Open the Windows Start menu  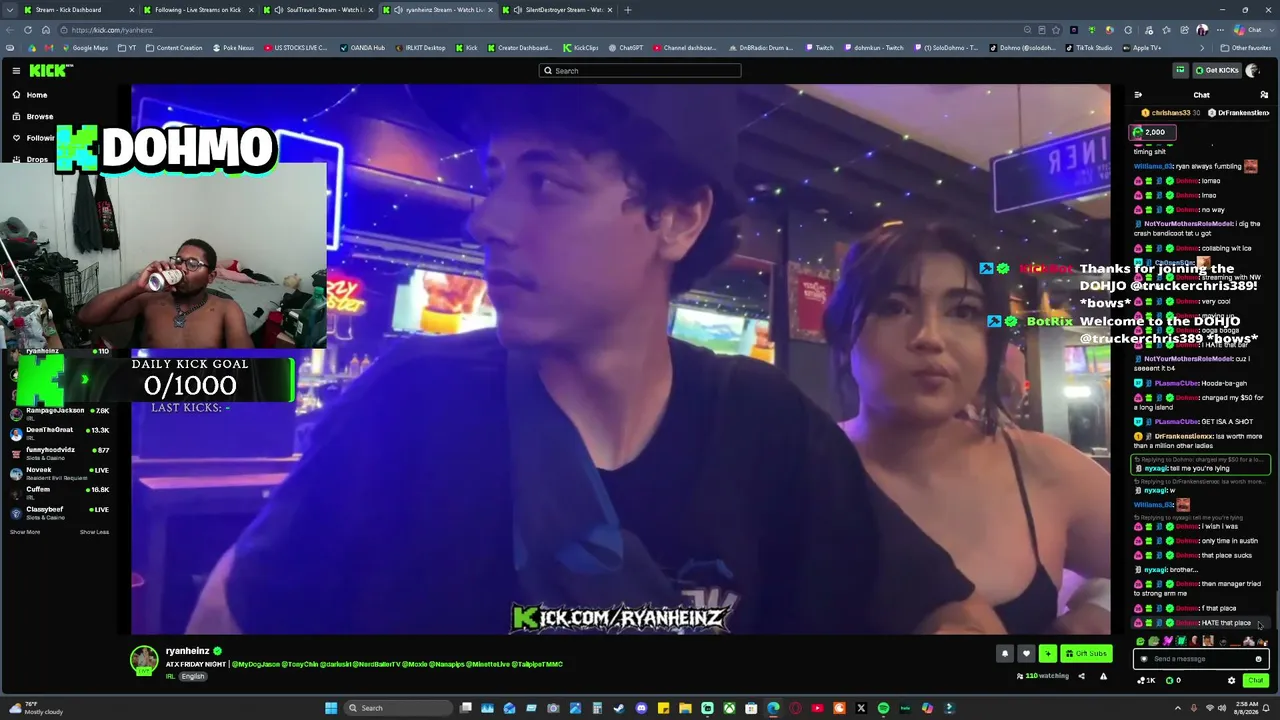pyautogui.click(x=331, y=708)
